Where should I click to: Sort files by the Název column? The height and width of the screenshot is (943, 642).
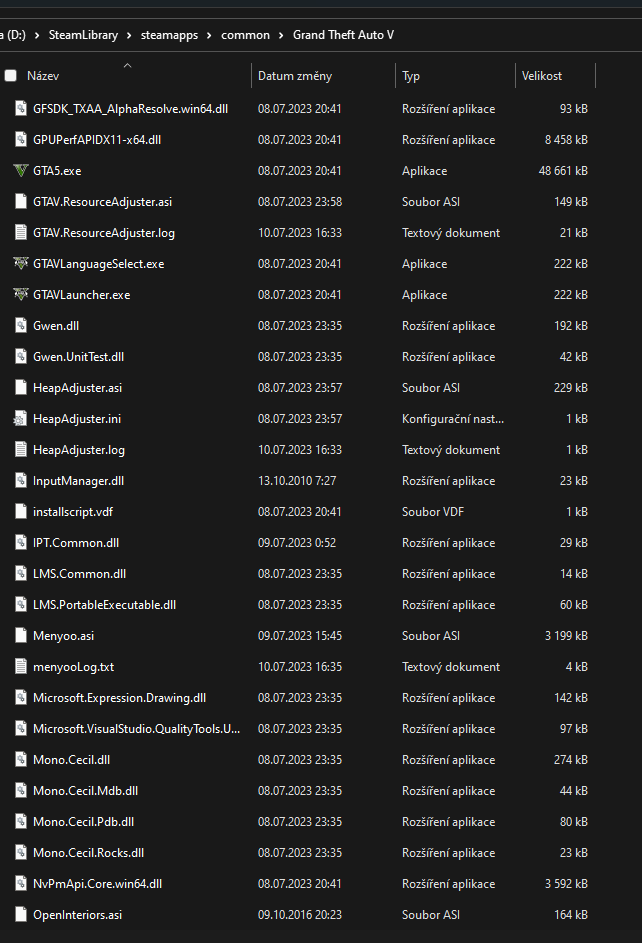pos(43,76)
